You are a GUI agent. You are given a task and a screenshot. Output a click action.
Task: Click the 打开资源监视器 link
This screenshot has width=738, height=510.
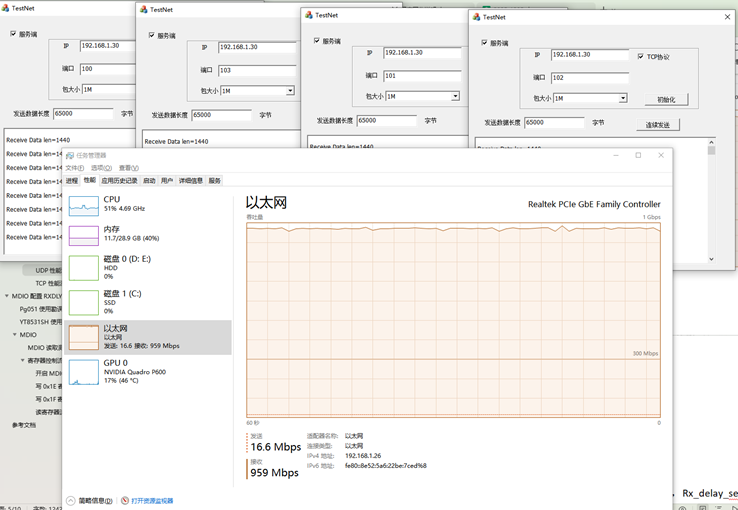point(151,501)
